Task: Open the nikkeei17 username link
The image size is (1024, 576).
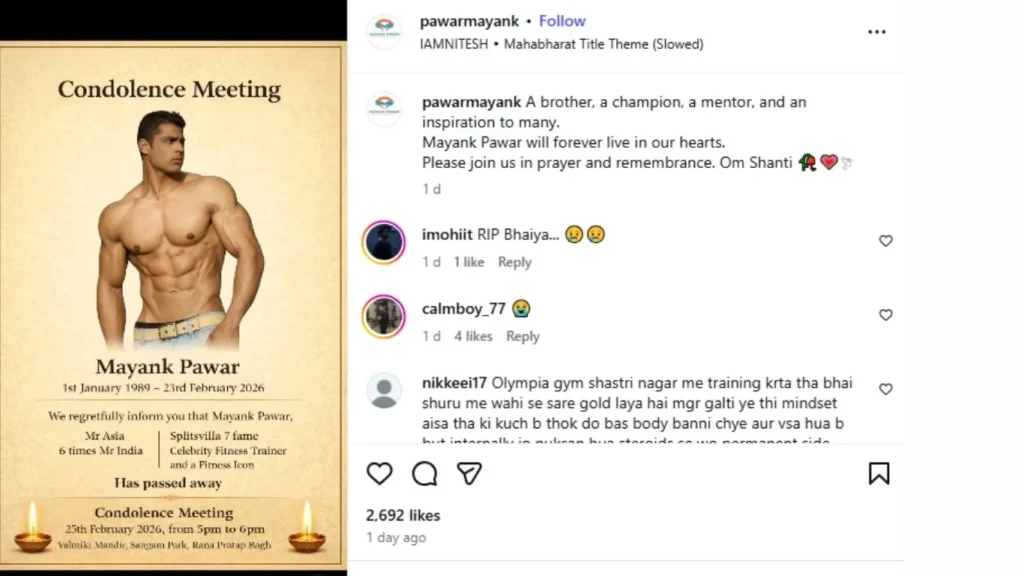Action: tap(454, 382)
